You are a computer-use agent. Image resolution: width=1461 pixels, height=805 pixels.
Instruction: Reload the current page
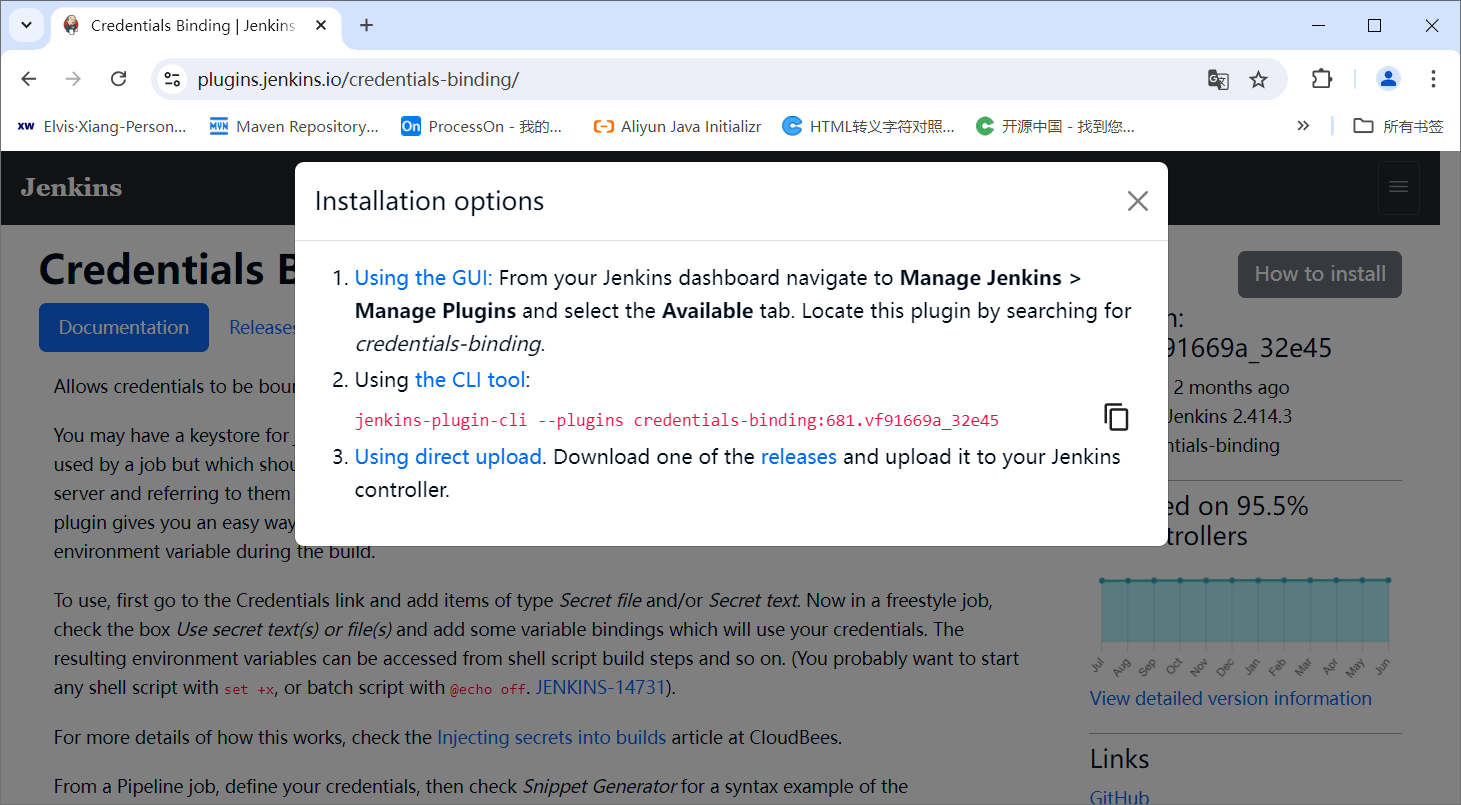(x=118, y=79)
